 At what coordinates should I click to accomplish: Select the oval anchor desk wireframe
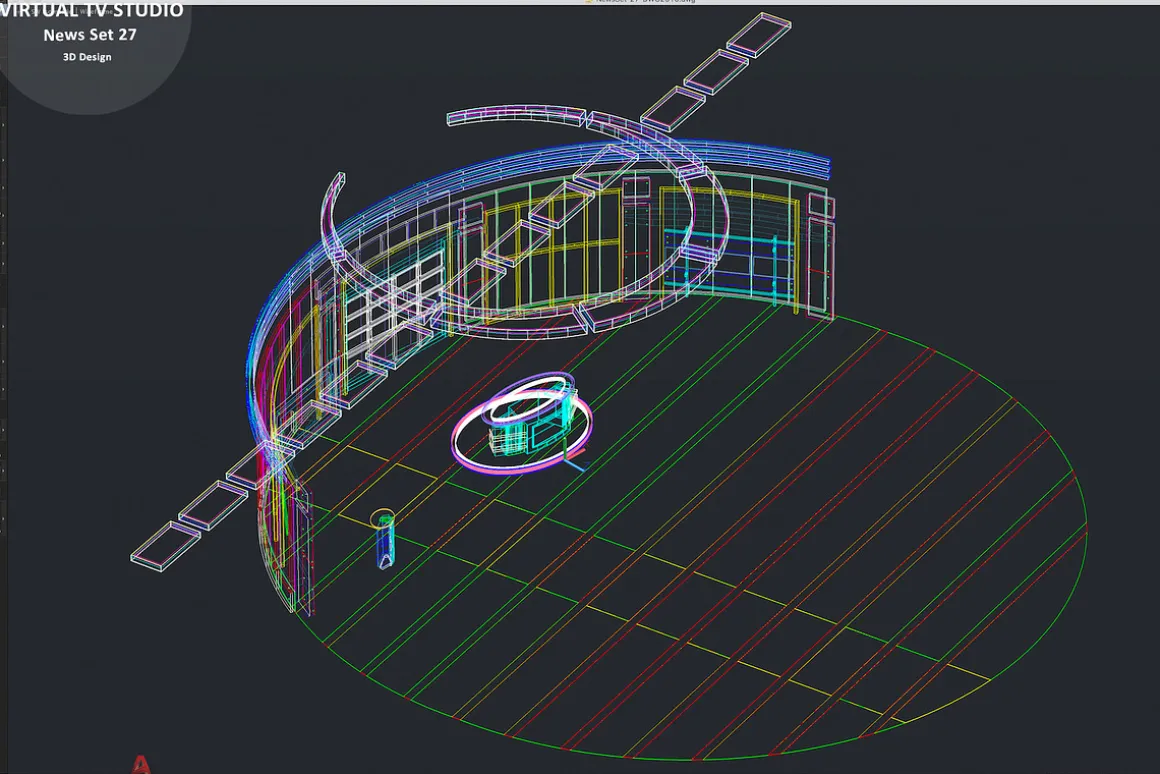[522, 423]
